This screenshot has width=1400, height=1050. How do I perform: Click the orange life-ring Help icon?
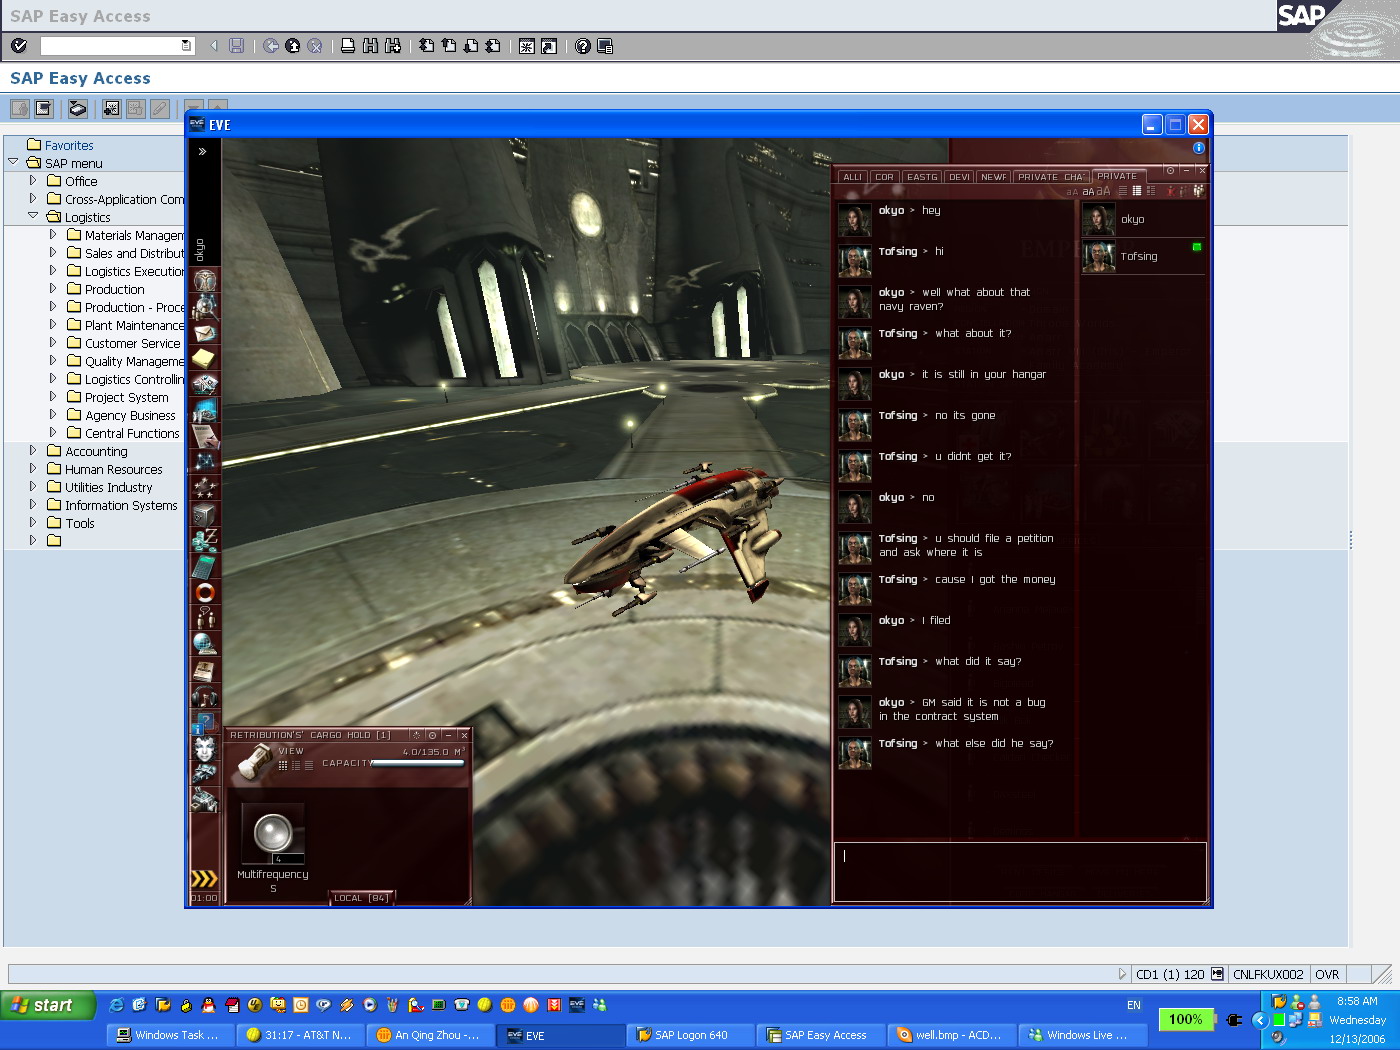point(205,592)
